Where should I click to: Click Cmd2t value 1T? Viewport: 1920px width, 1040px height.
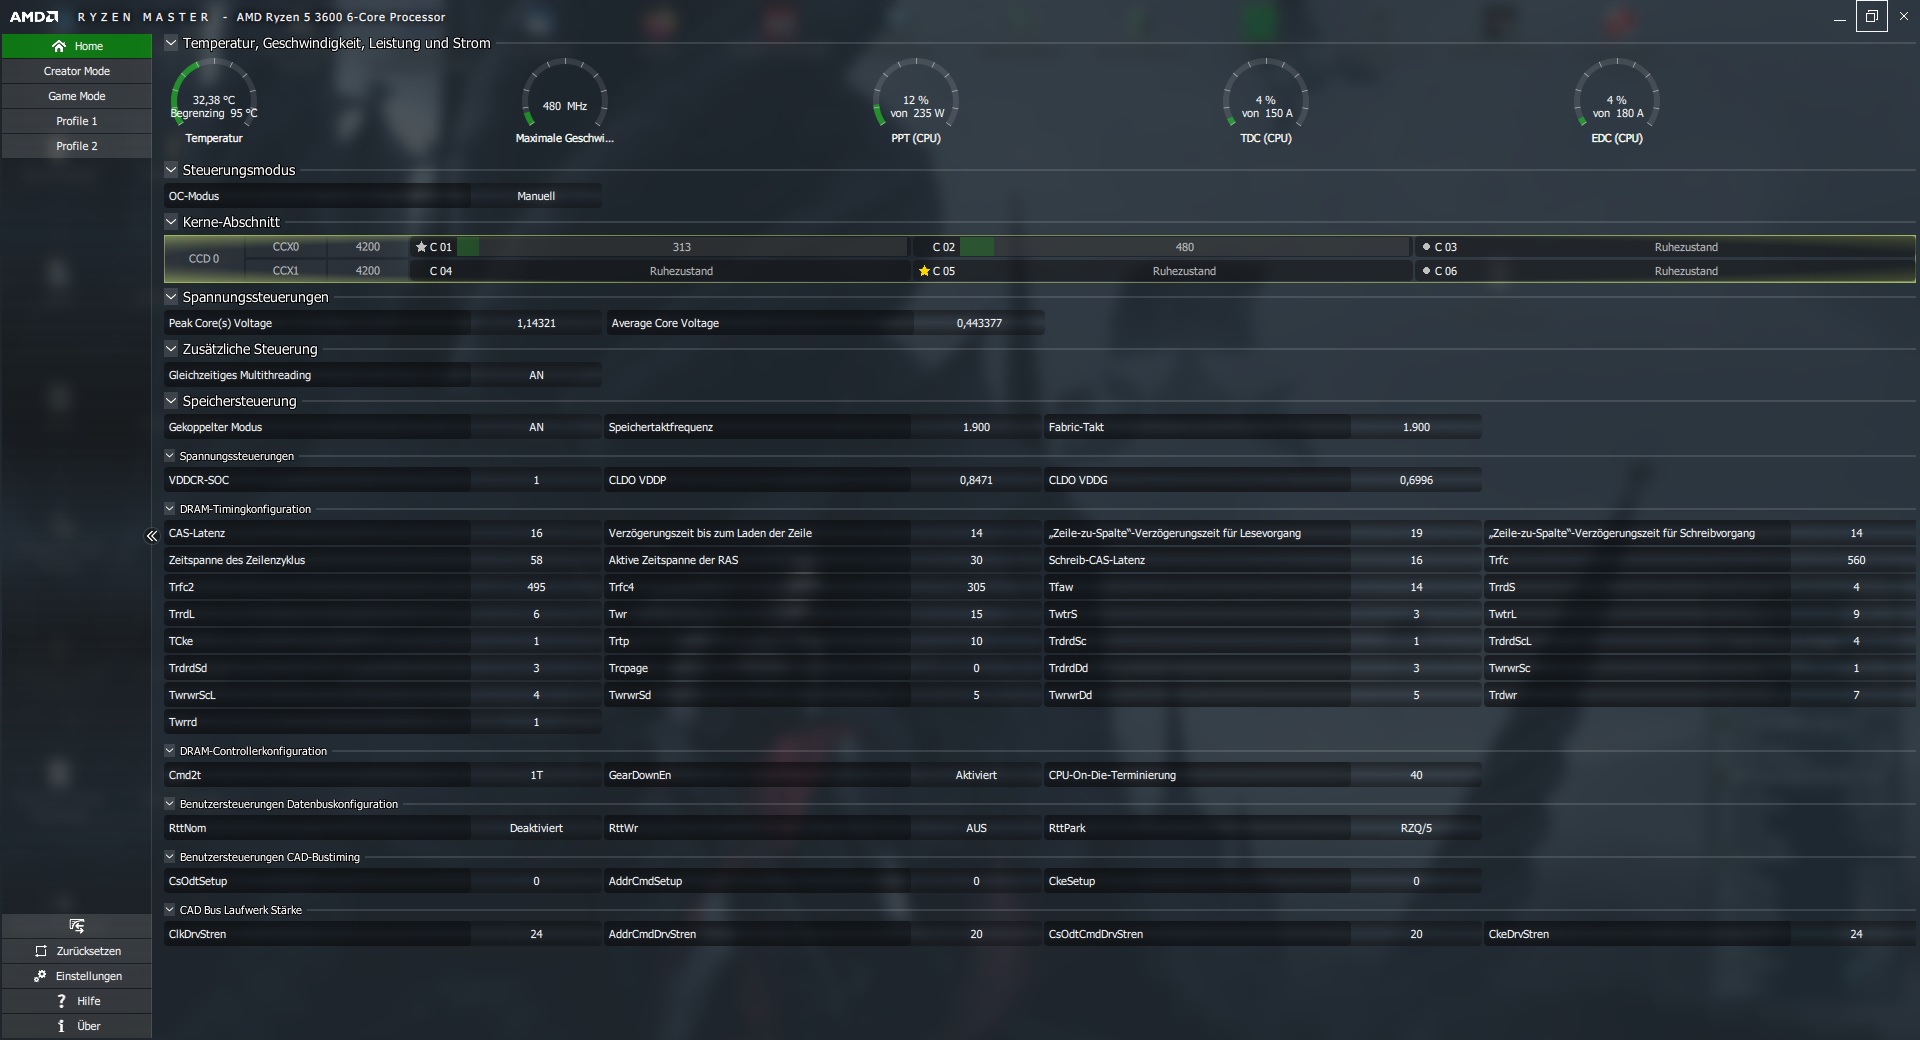[536, 775]
